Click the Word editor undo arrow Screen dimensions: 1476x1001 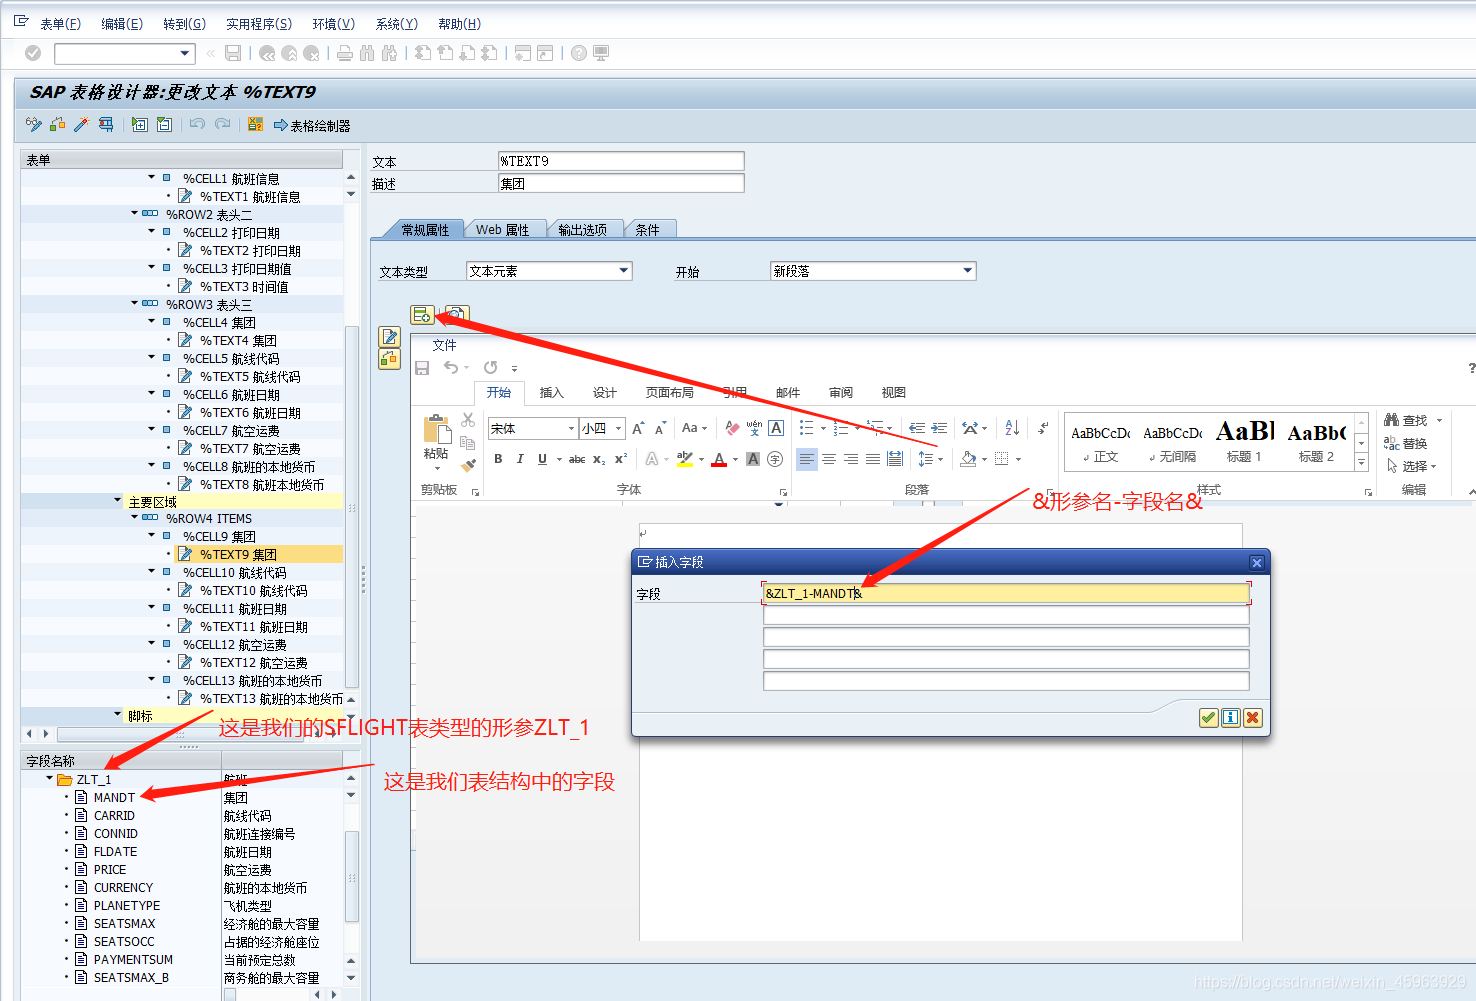point(451,368)
